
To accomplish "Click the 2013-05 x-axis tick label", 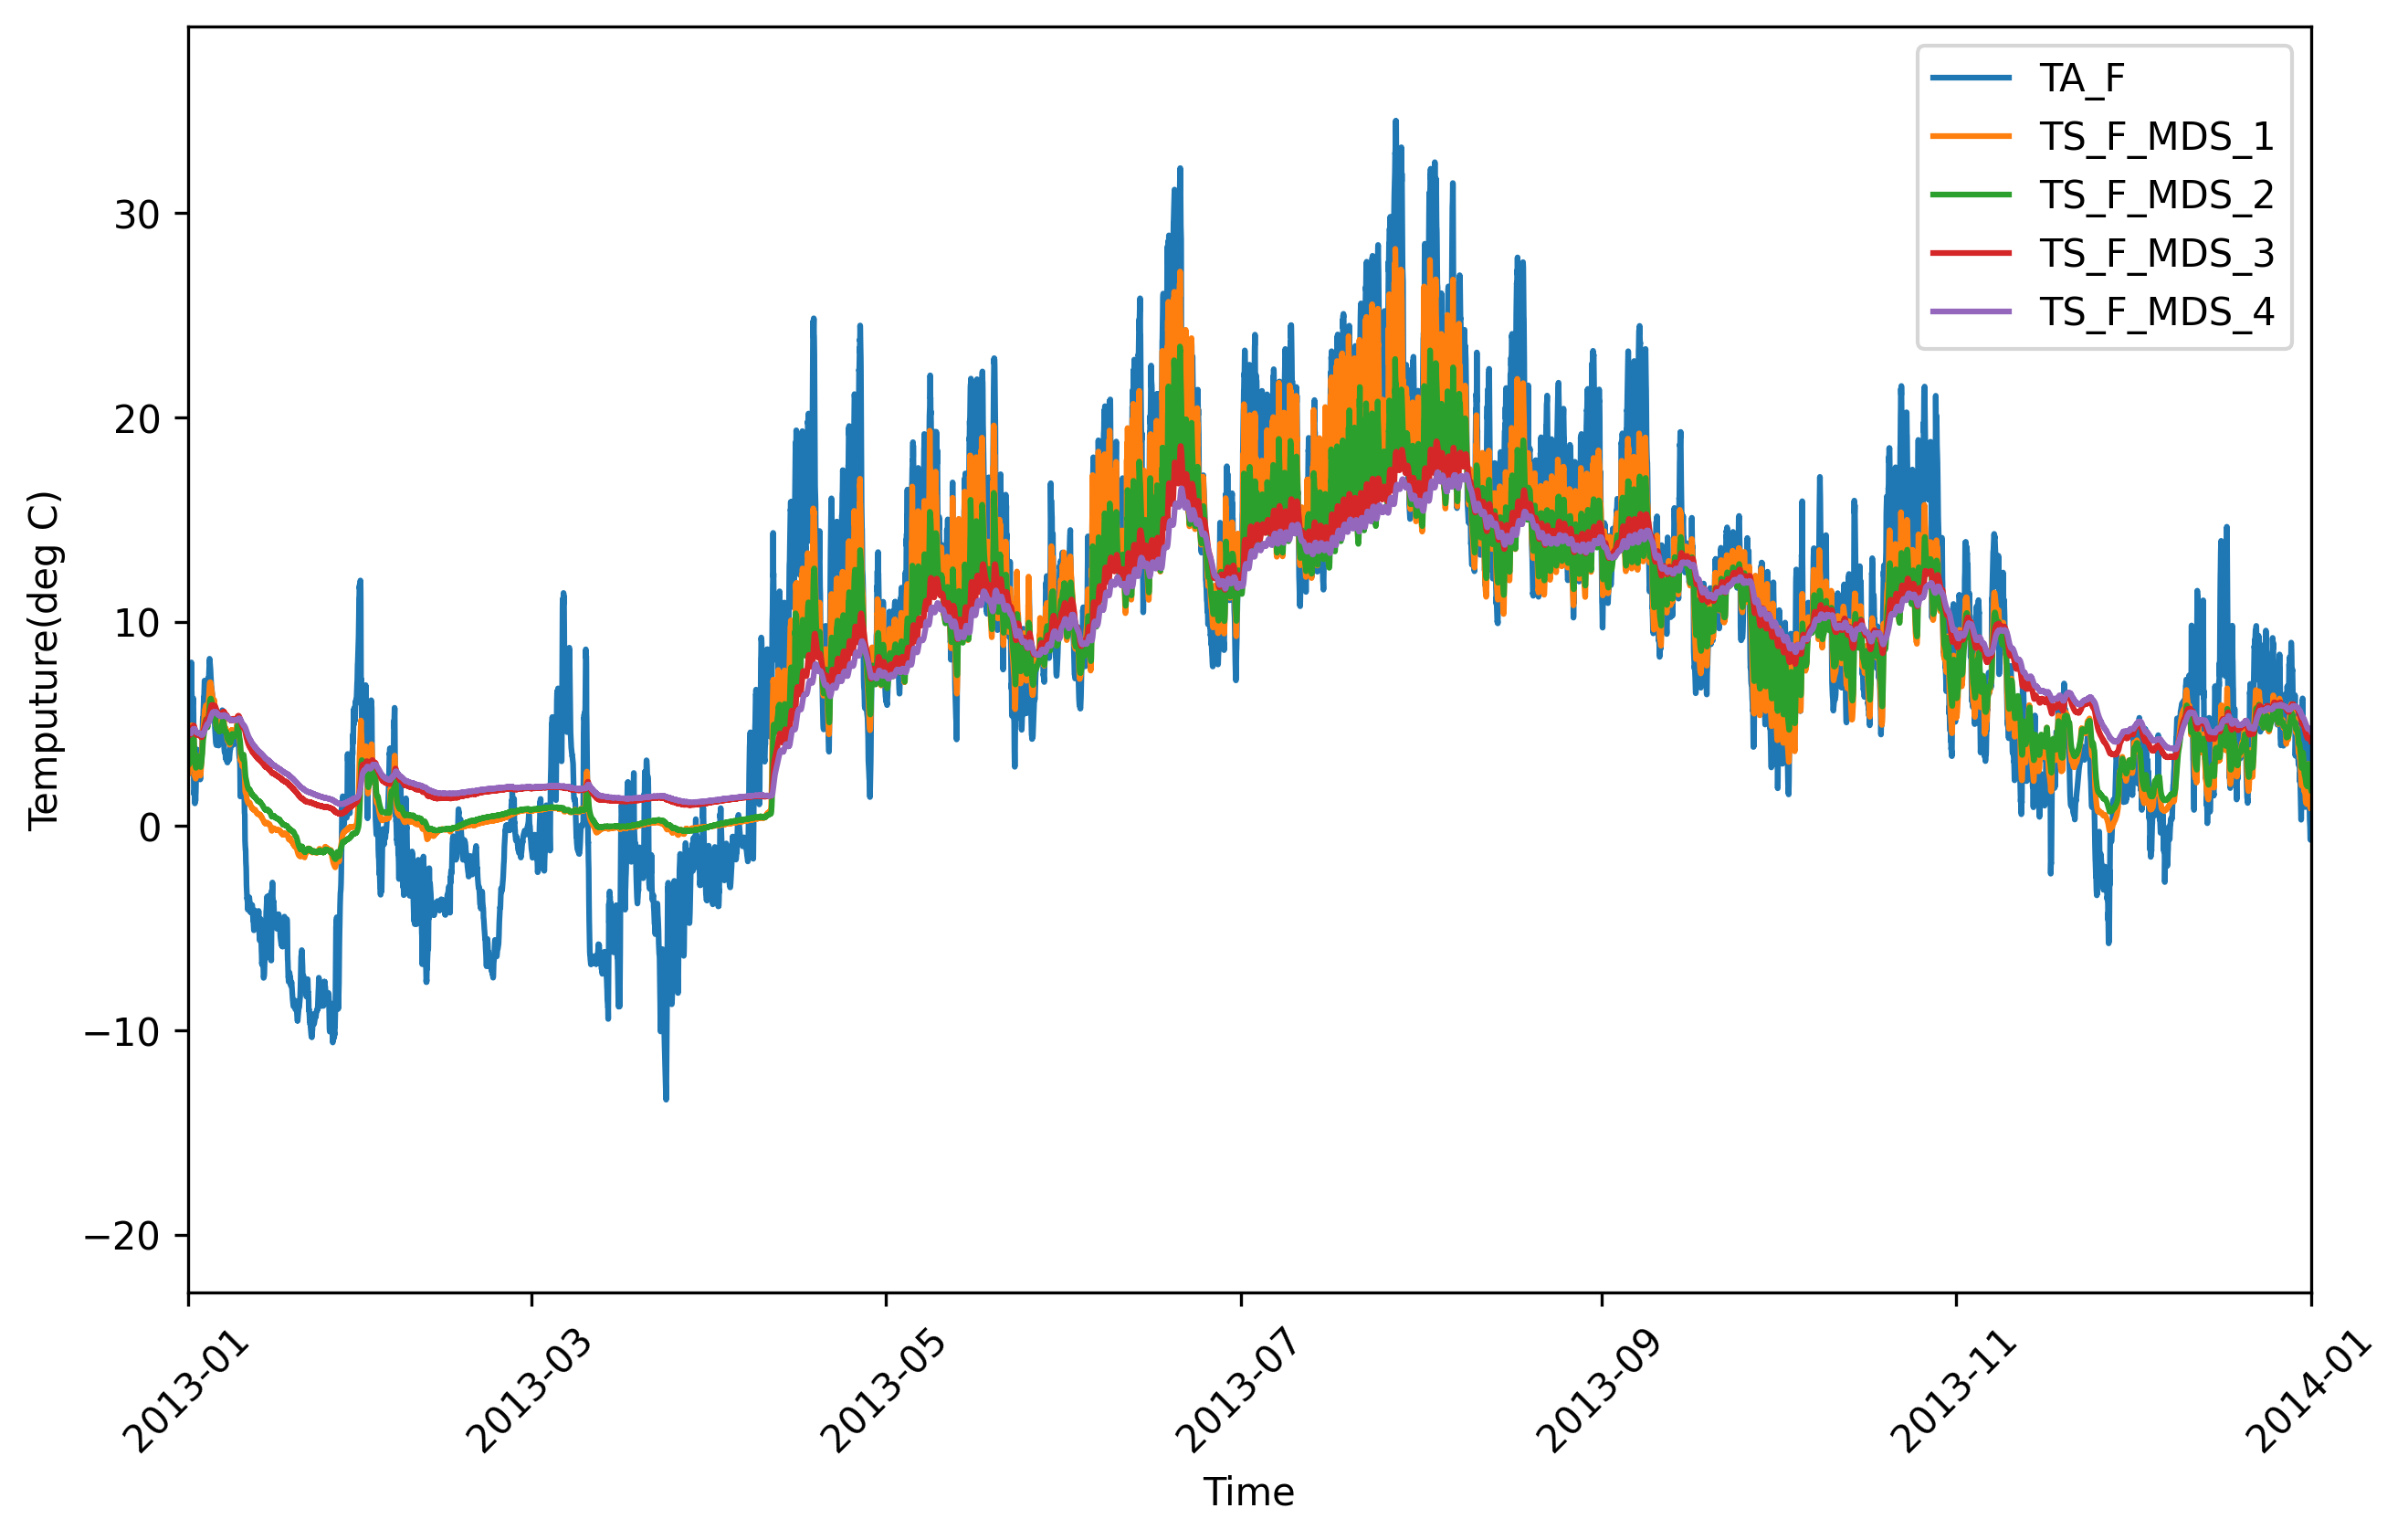I will pyautogui.click(x=882, y=1393).
